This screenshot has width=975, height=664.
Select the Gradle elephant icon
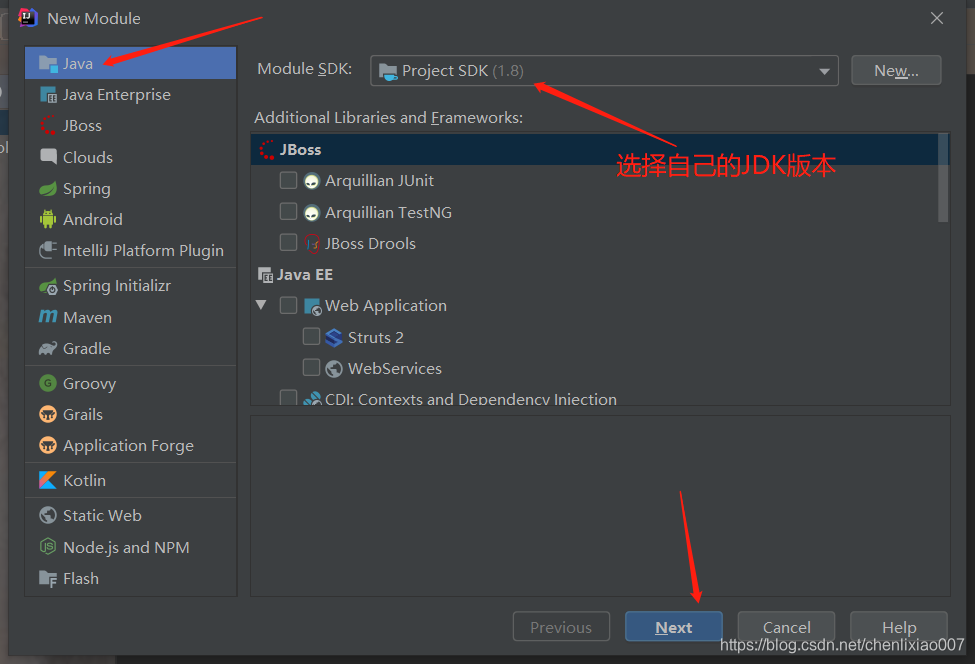click(48, 348)
